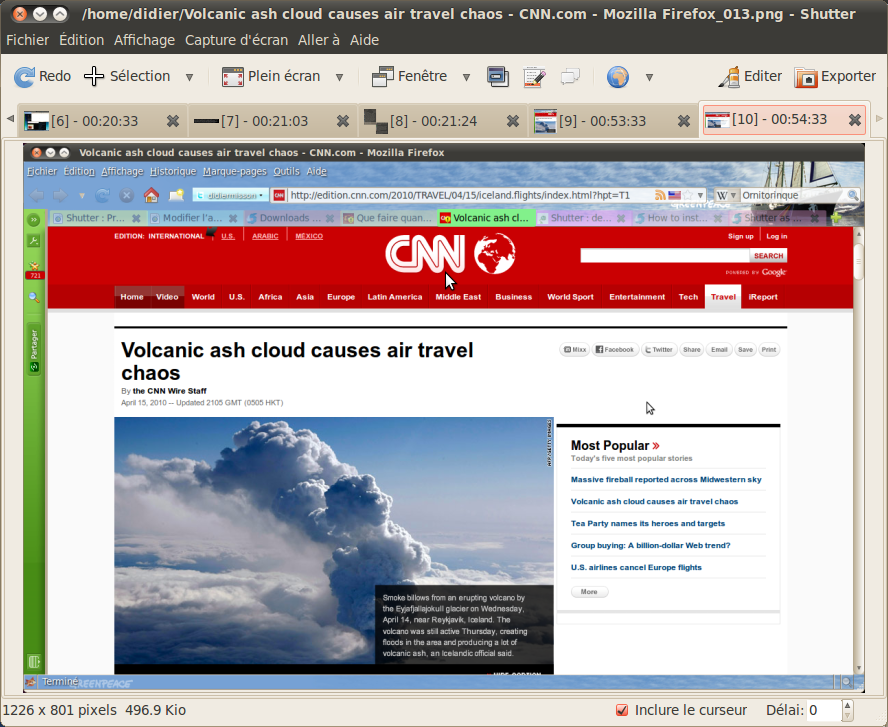Close the [7] - 00:21:03 tab

click(x=343, y=121)
